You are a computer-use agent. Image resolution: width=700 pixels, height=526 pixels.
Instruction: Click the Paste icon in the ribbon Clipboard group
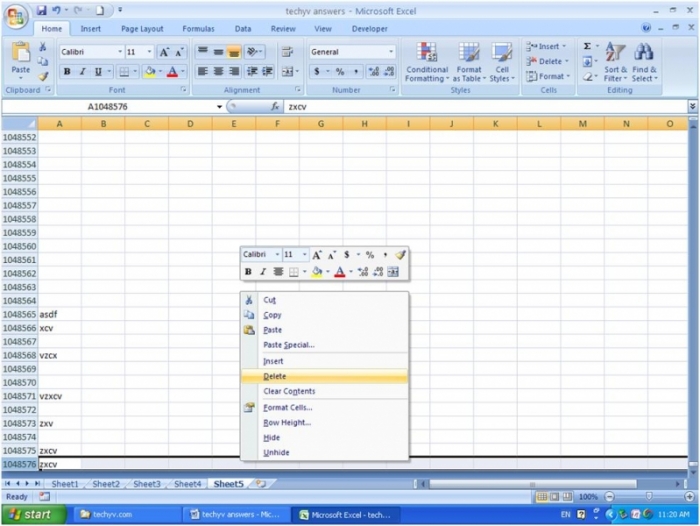click(x=20, y=56)
